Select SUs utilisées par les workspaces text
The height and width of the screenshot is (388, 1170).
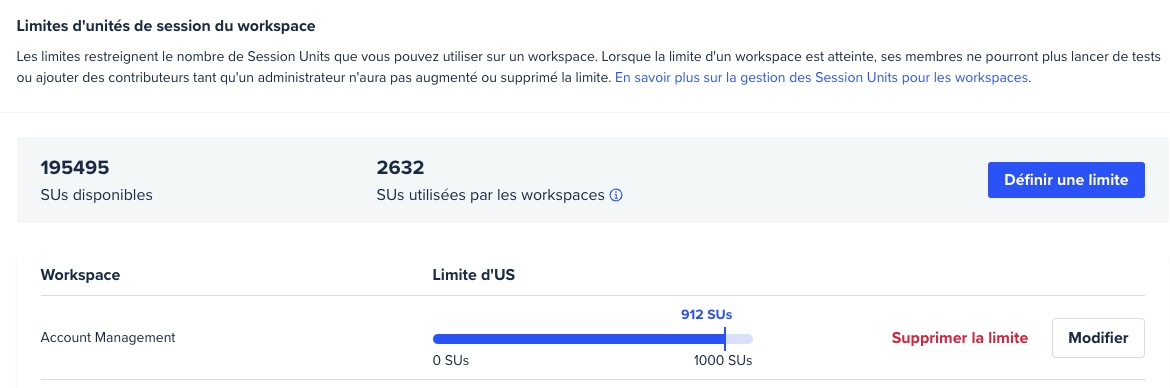[490, 195]
